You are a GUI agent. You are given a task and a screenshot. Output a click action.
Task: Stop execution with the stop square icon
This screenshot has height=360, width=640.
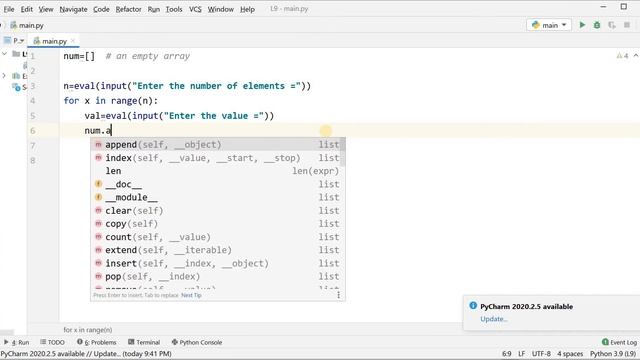627,25
